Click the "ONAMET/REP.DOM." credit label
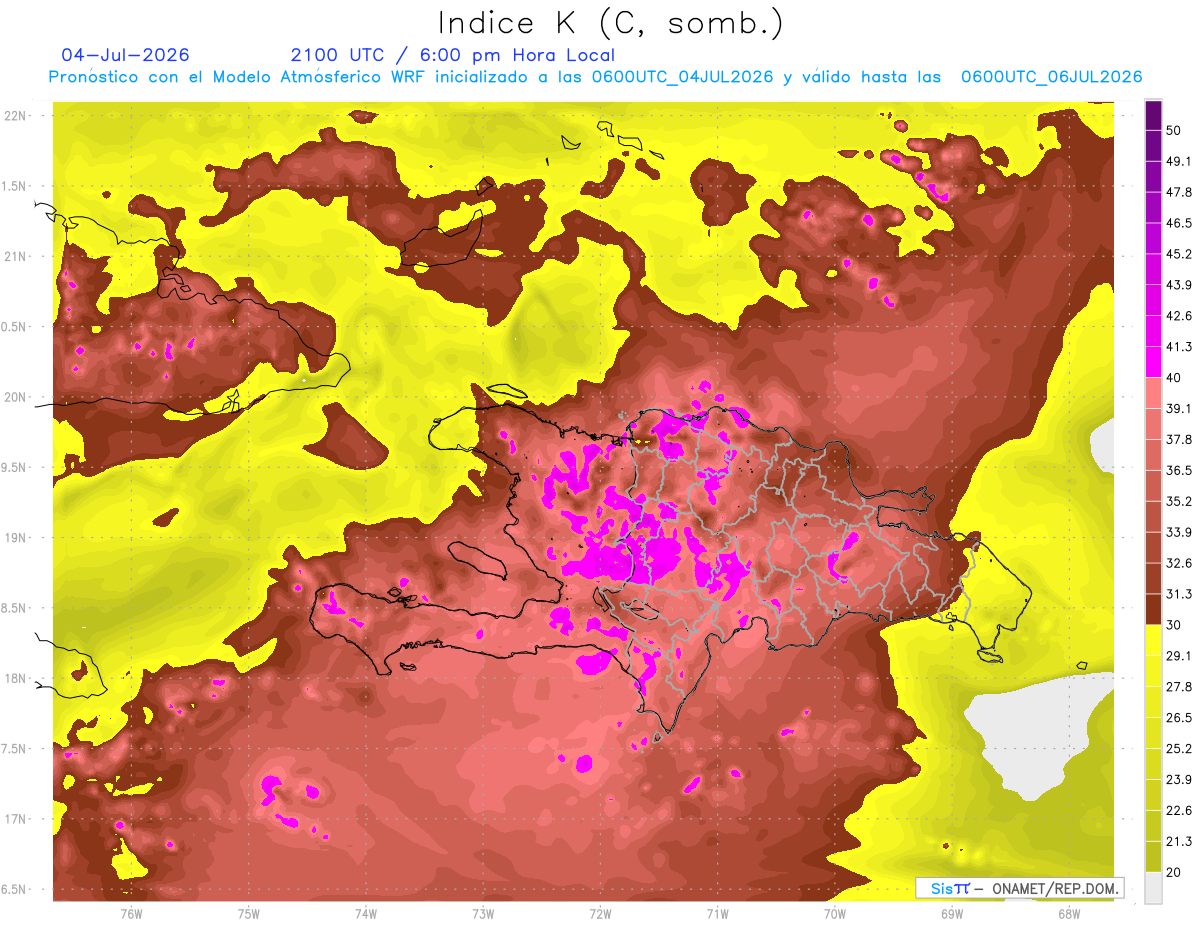Screen dimensions: 1200x927 coord(1056,888)
